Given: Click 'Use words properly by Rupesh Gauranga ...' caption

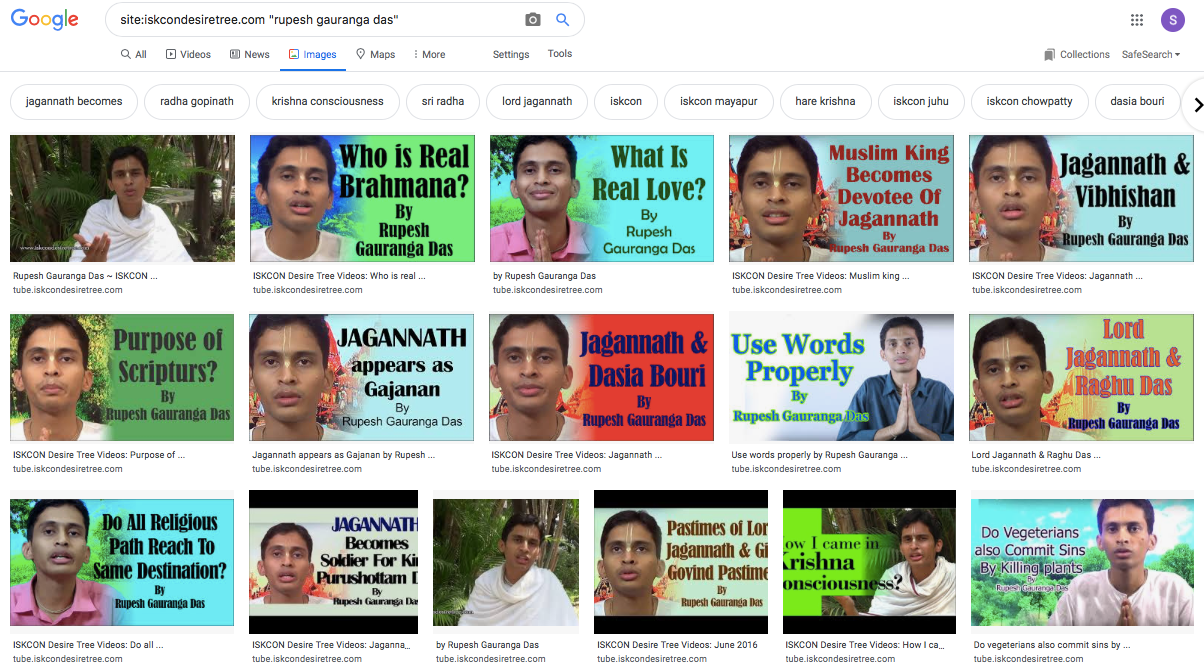Looking at the screenshot, I should (x=820, y=455).
